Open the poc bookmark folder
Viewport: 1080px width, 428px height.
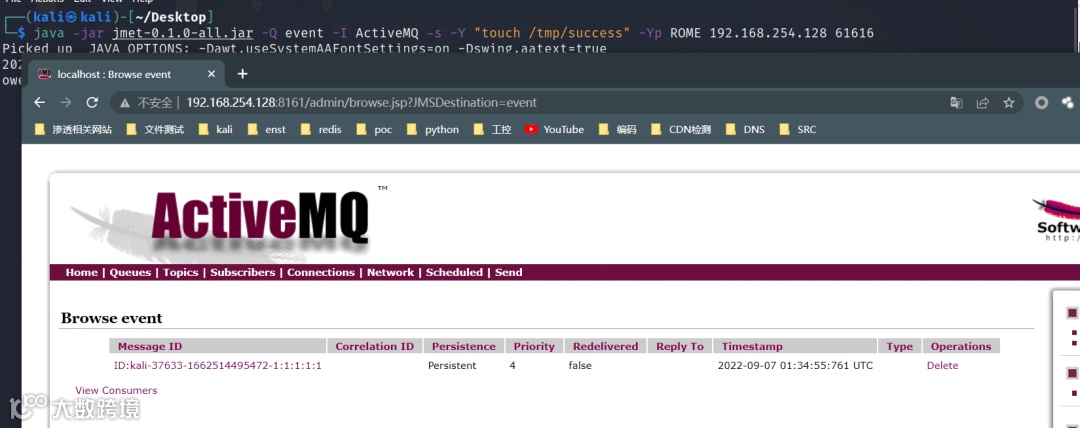(x=374, y=129)
